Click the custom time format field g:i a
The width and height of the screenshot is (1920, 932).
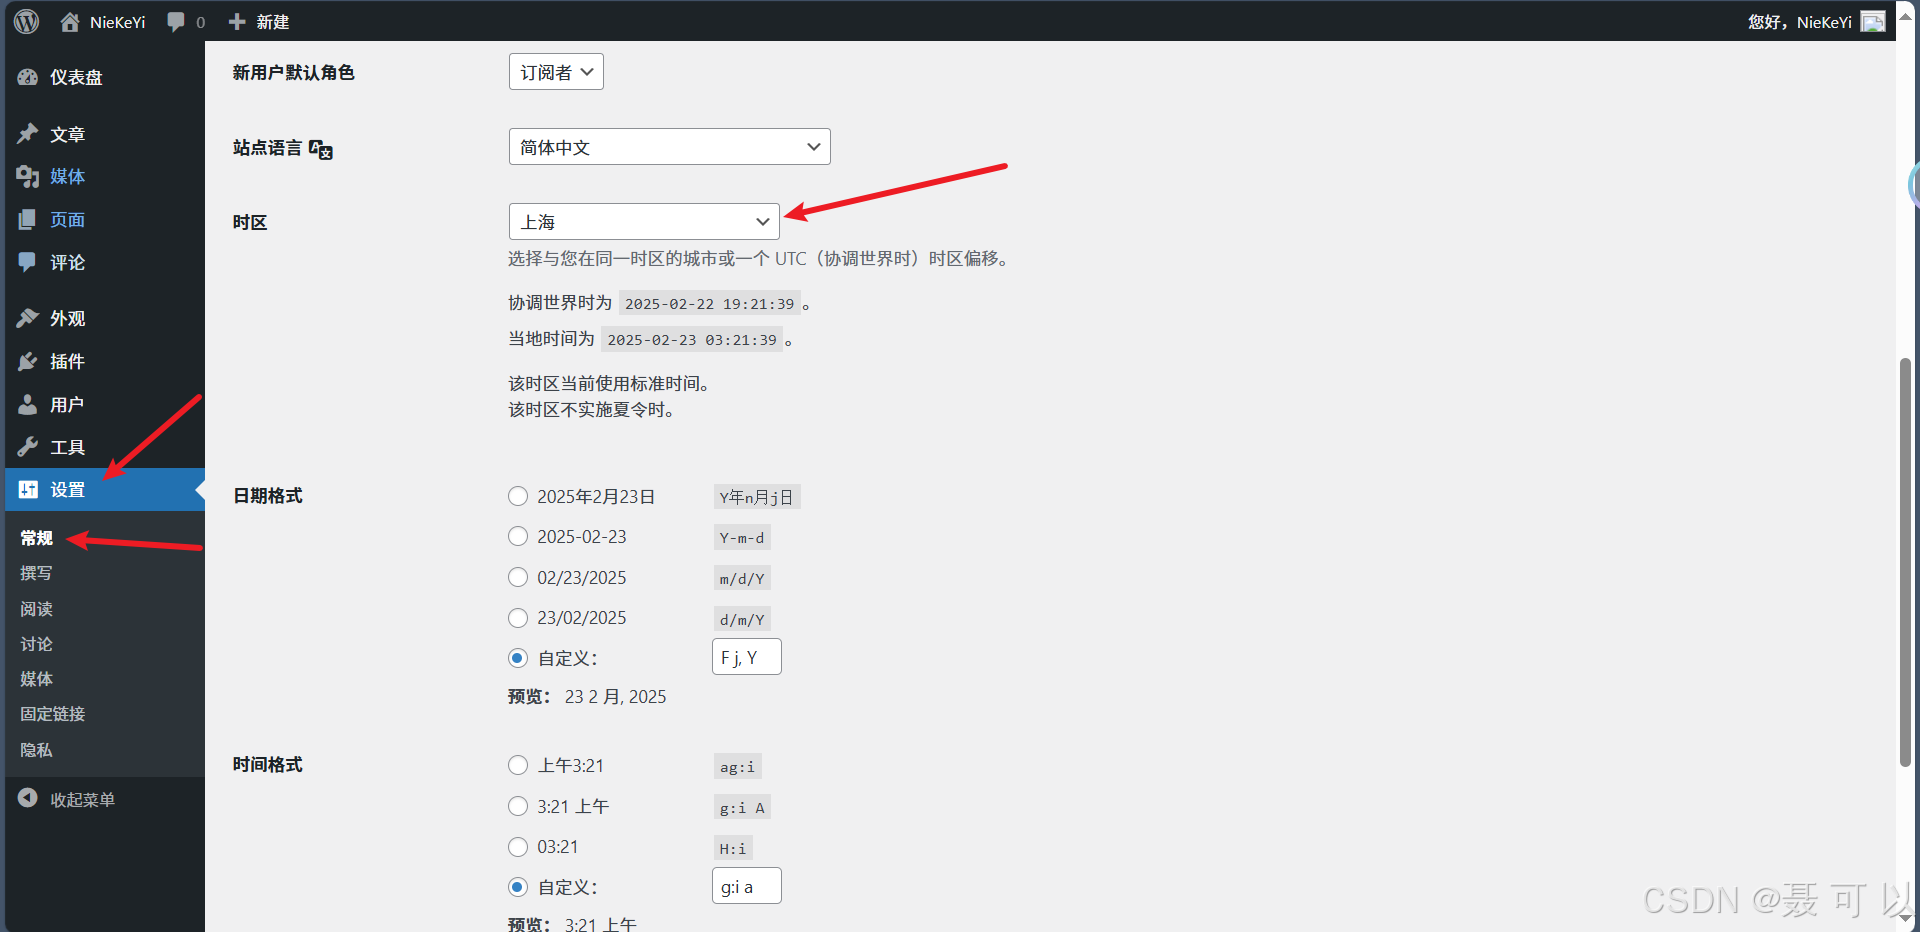point(747,886)
